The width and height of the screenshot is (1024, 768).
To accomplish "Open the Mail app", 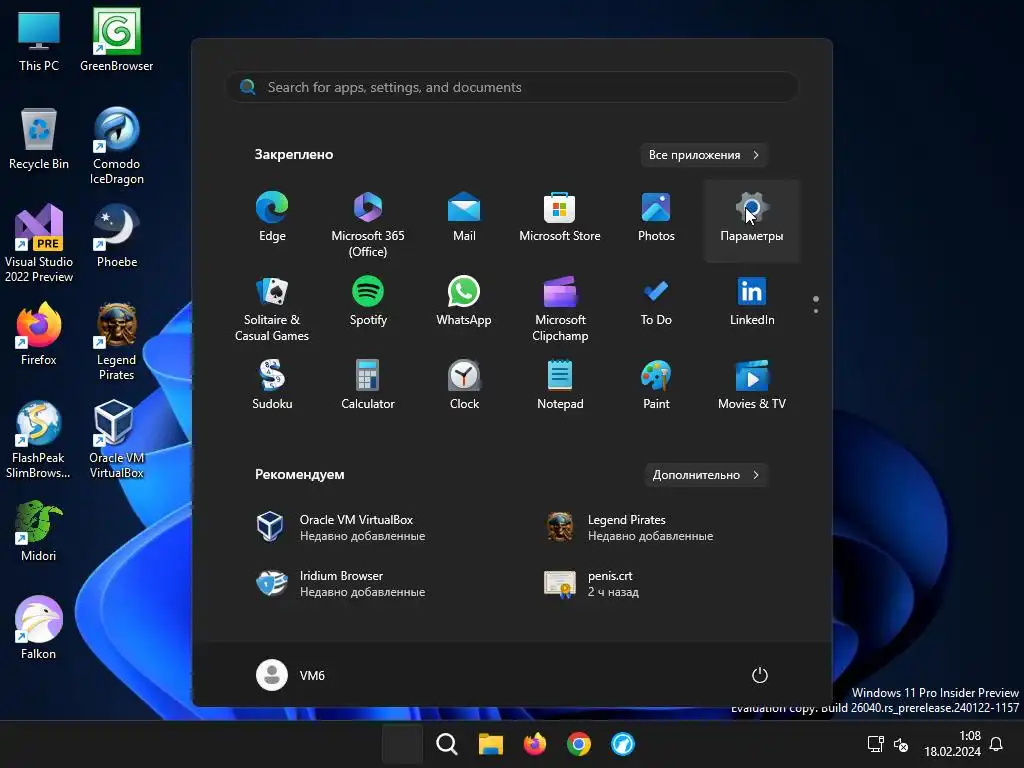I will tap(464, 218).
